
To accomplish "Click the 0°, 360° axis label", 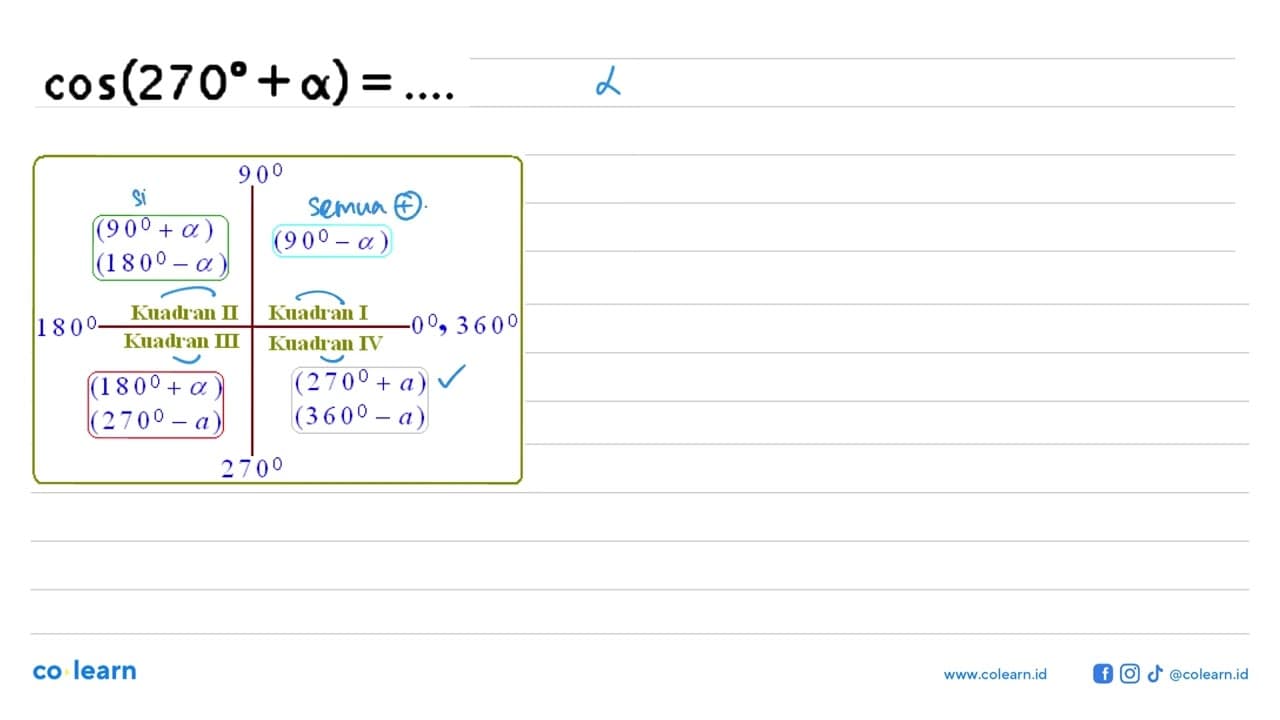I will [465, 325].
